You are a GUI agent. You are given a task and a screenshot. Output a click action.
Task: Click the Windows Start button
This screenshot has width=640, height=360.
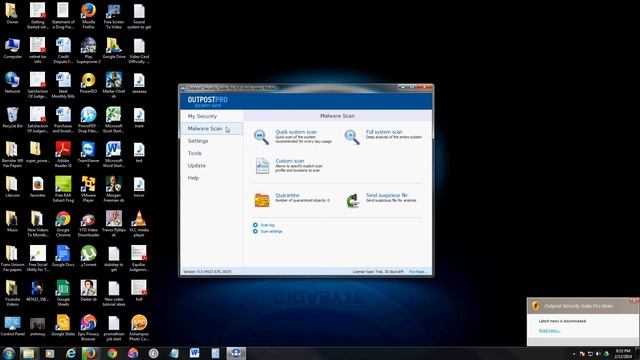click(x=8, y=353)
